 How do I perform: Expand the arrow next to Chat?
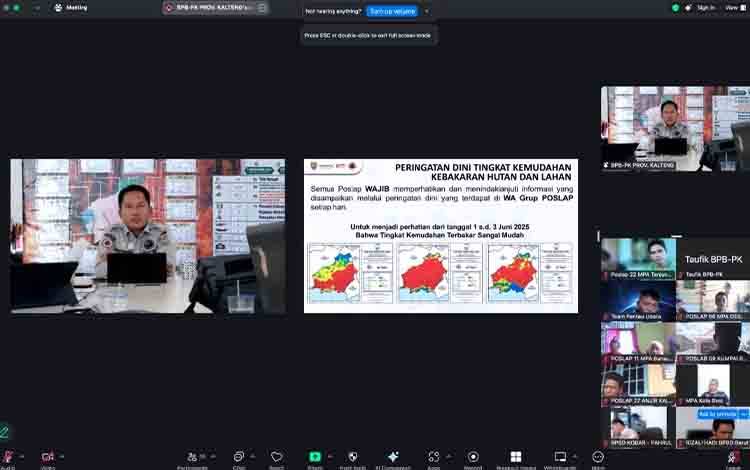[253, 457]
